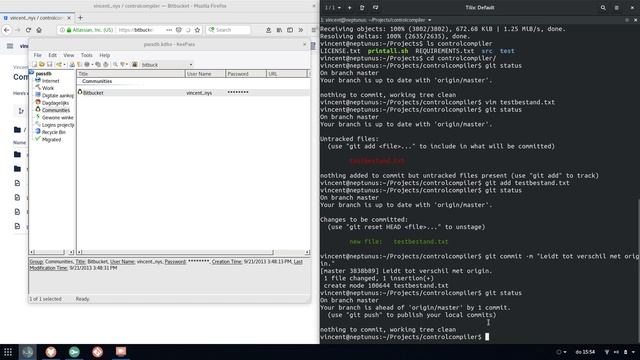
Task: Click Firefox sidebar icon in toolbar
Action: [x=290, y=30]
